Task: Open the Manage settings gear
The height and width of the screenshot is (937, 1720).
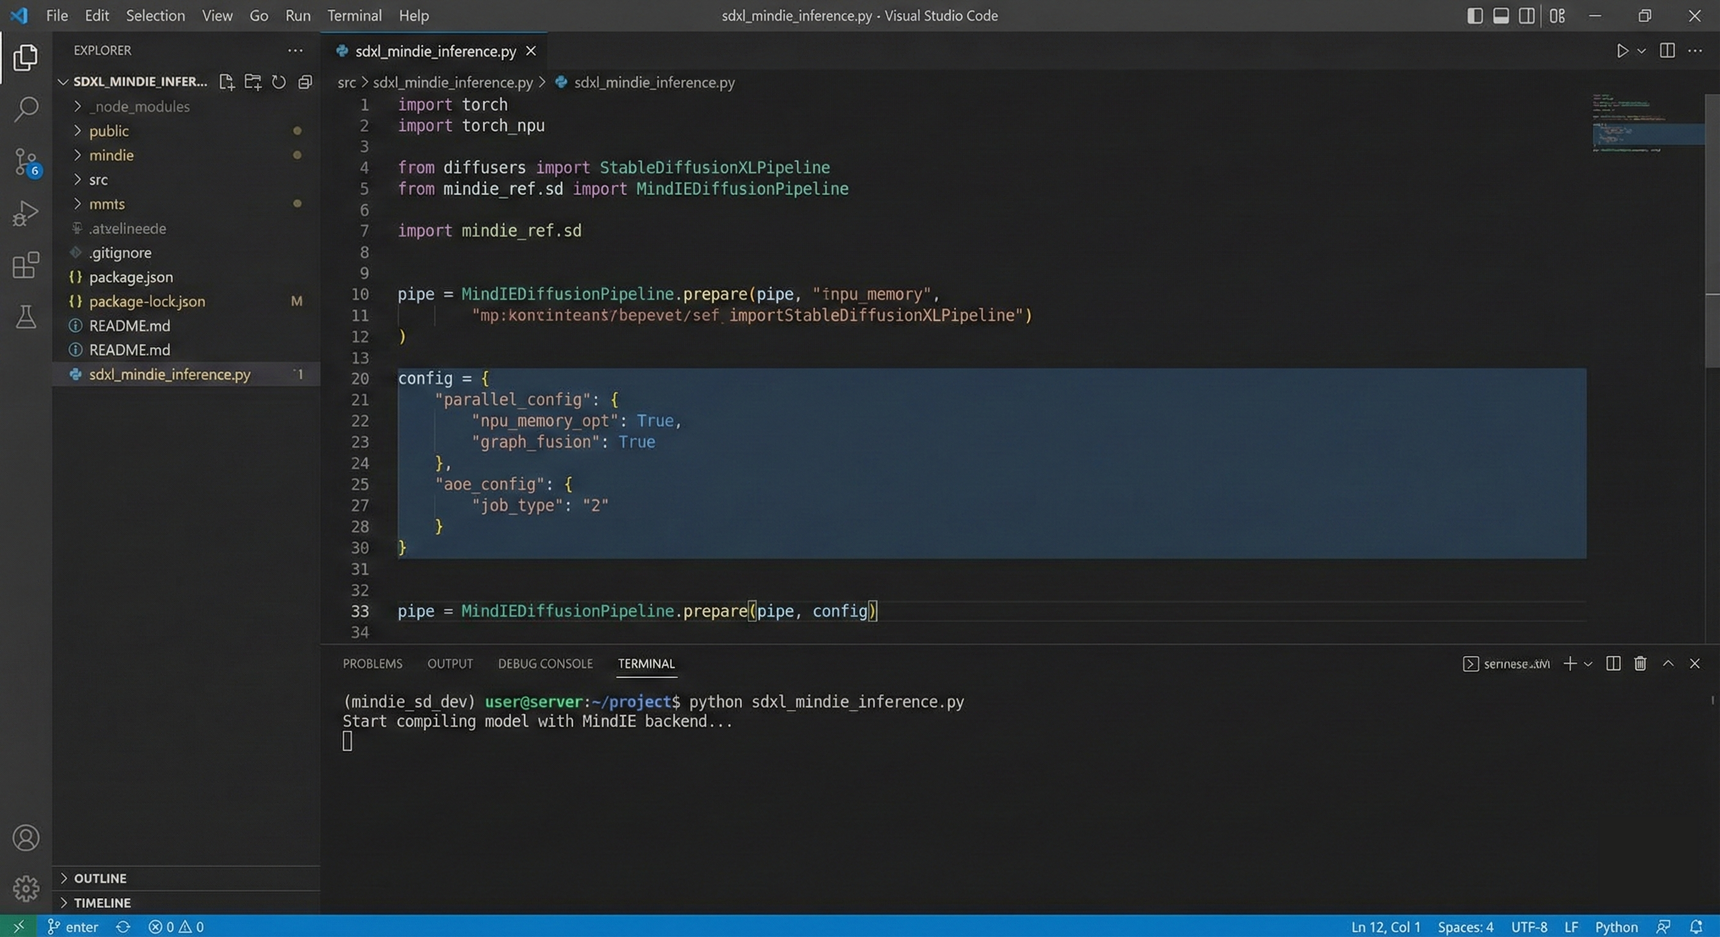Action: pos(26,888)
